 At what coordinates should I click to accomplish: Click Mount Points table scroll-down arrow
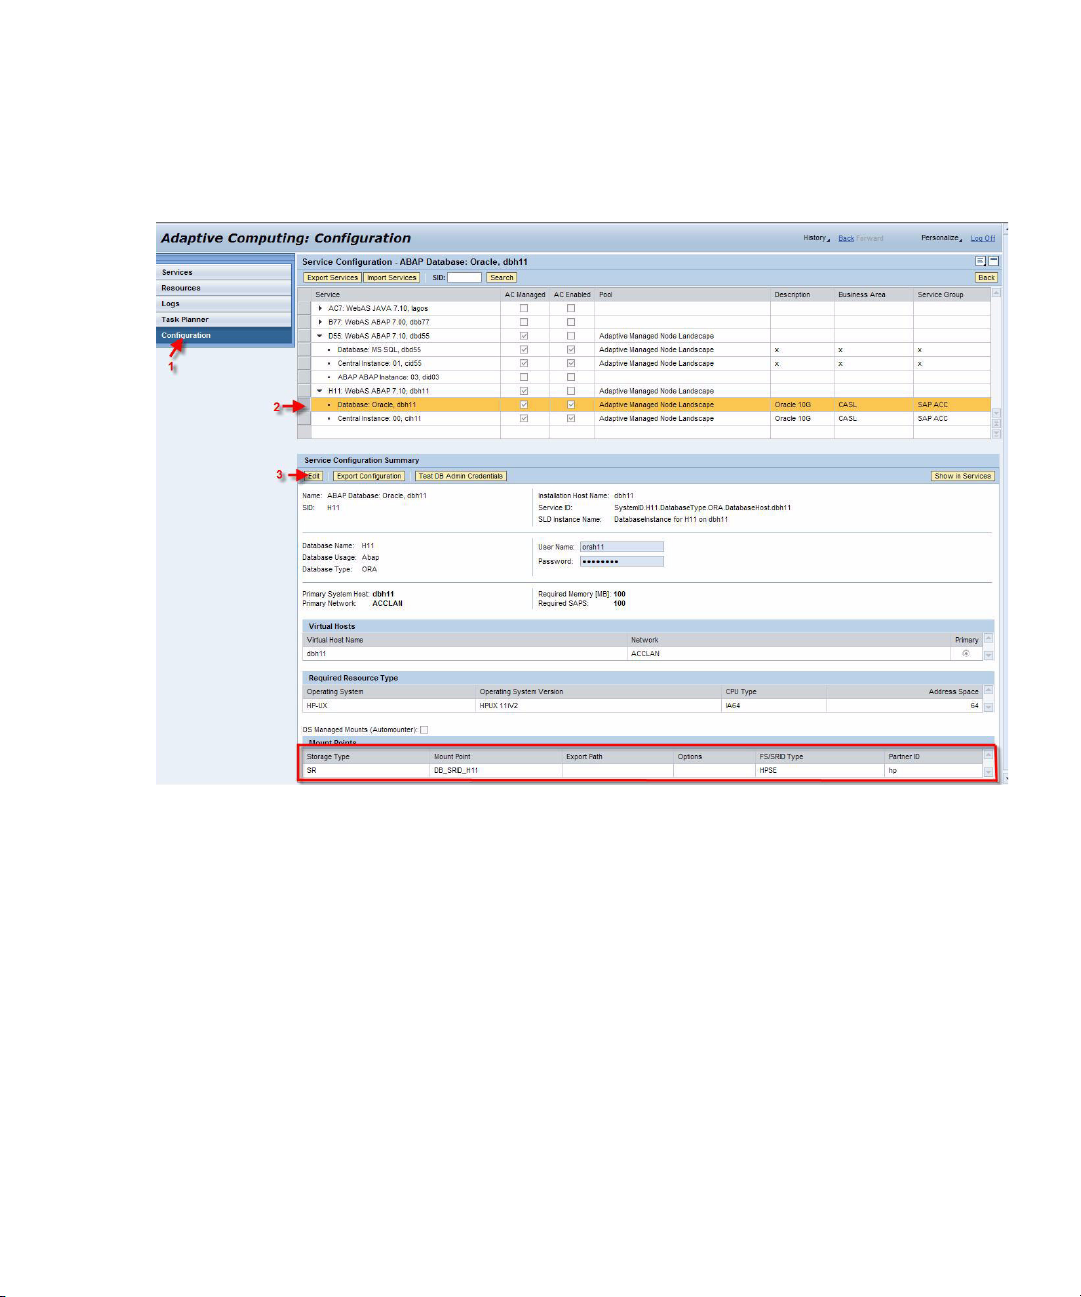[989, 772]
